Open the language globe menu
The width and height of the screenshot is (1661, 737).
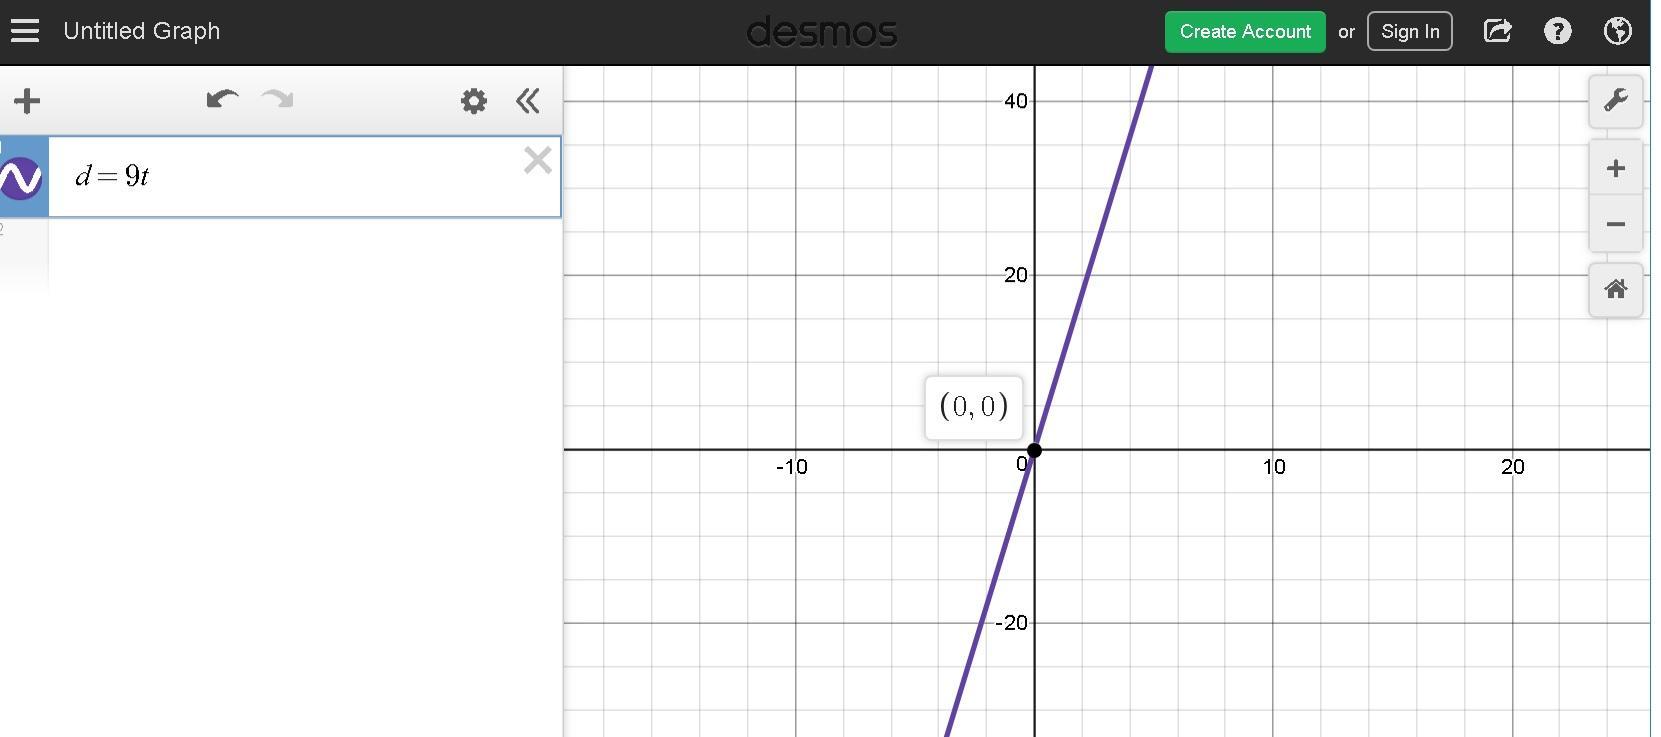coord(1617,31)
